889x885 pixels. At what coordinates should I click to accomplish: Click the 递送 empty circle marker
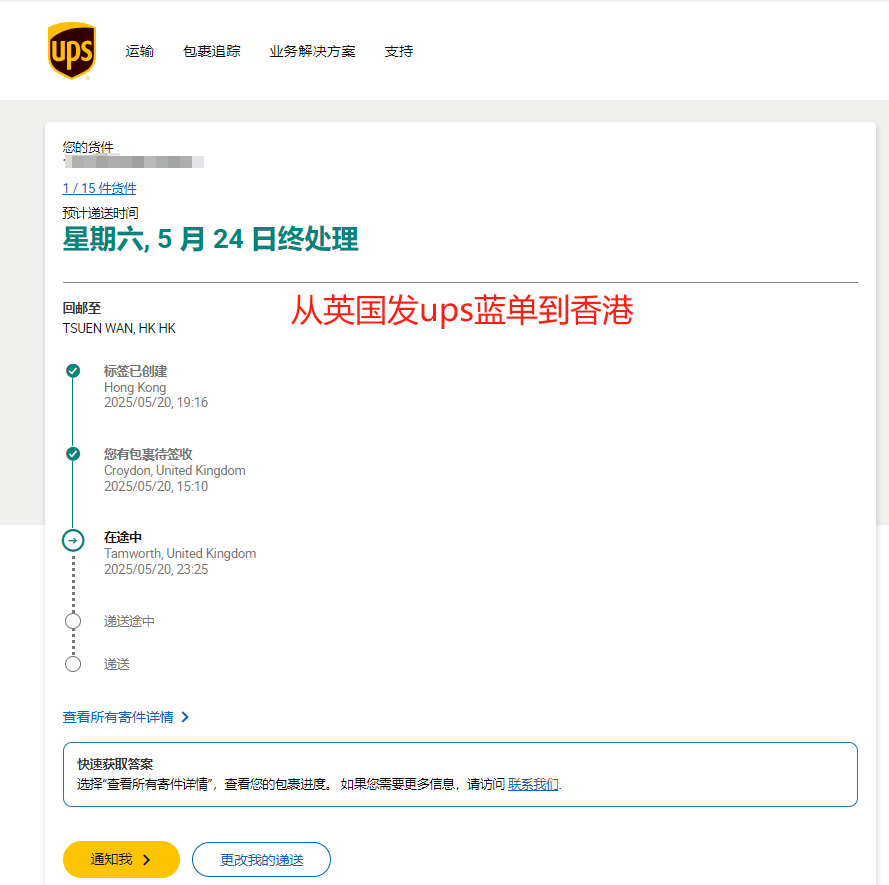pos(73,664)
